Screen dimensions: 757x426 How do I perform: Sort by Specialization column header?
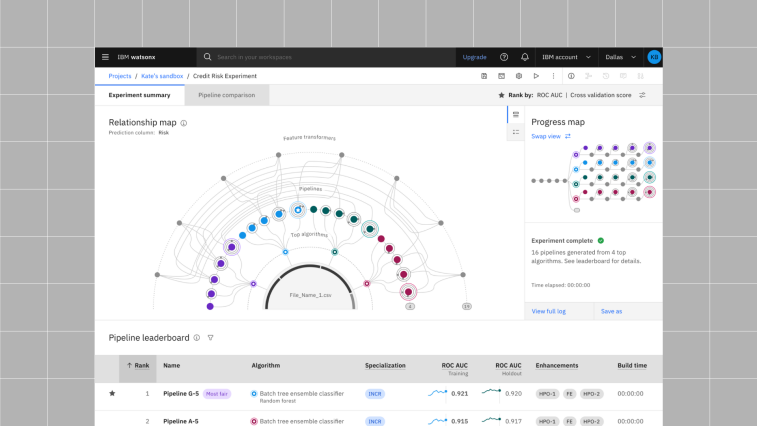[x=385, y=366]
